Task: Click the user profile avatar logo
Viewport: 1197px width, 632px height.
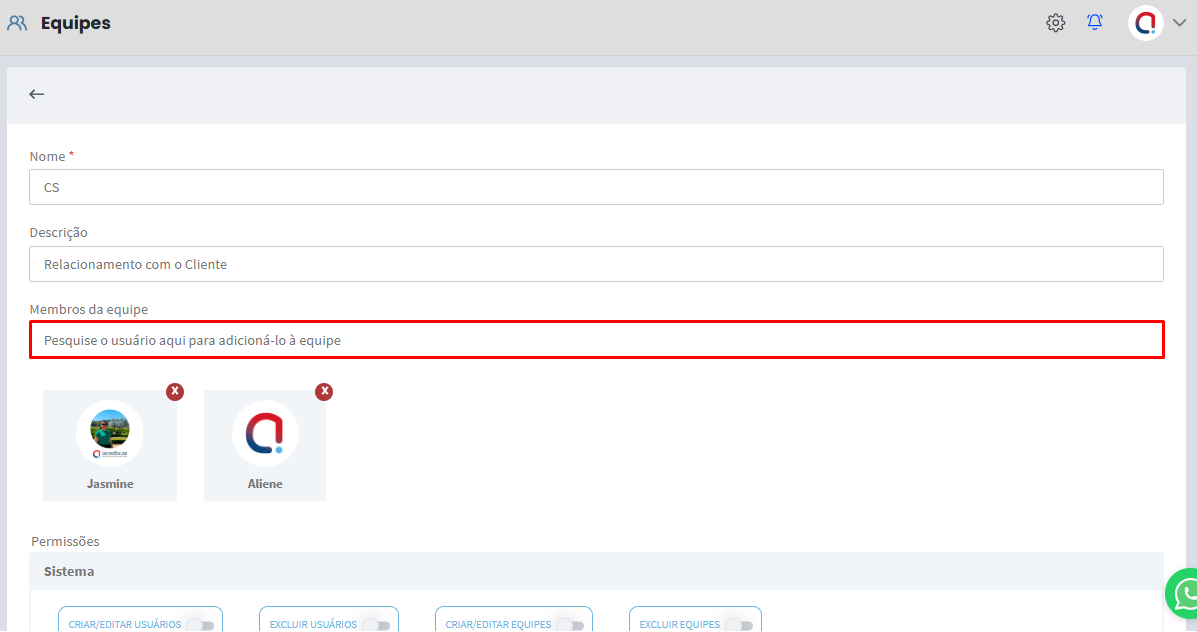Action: coord(1145,23)
